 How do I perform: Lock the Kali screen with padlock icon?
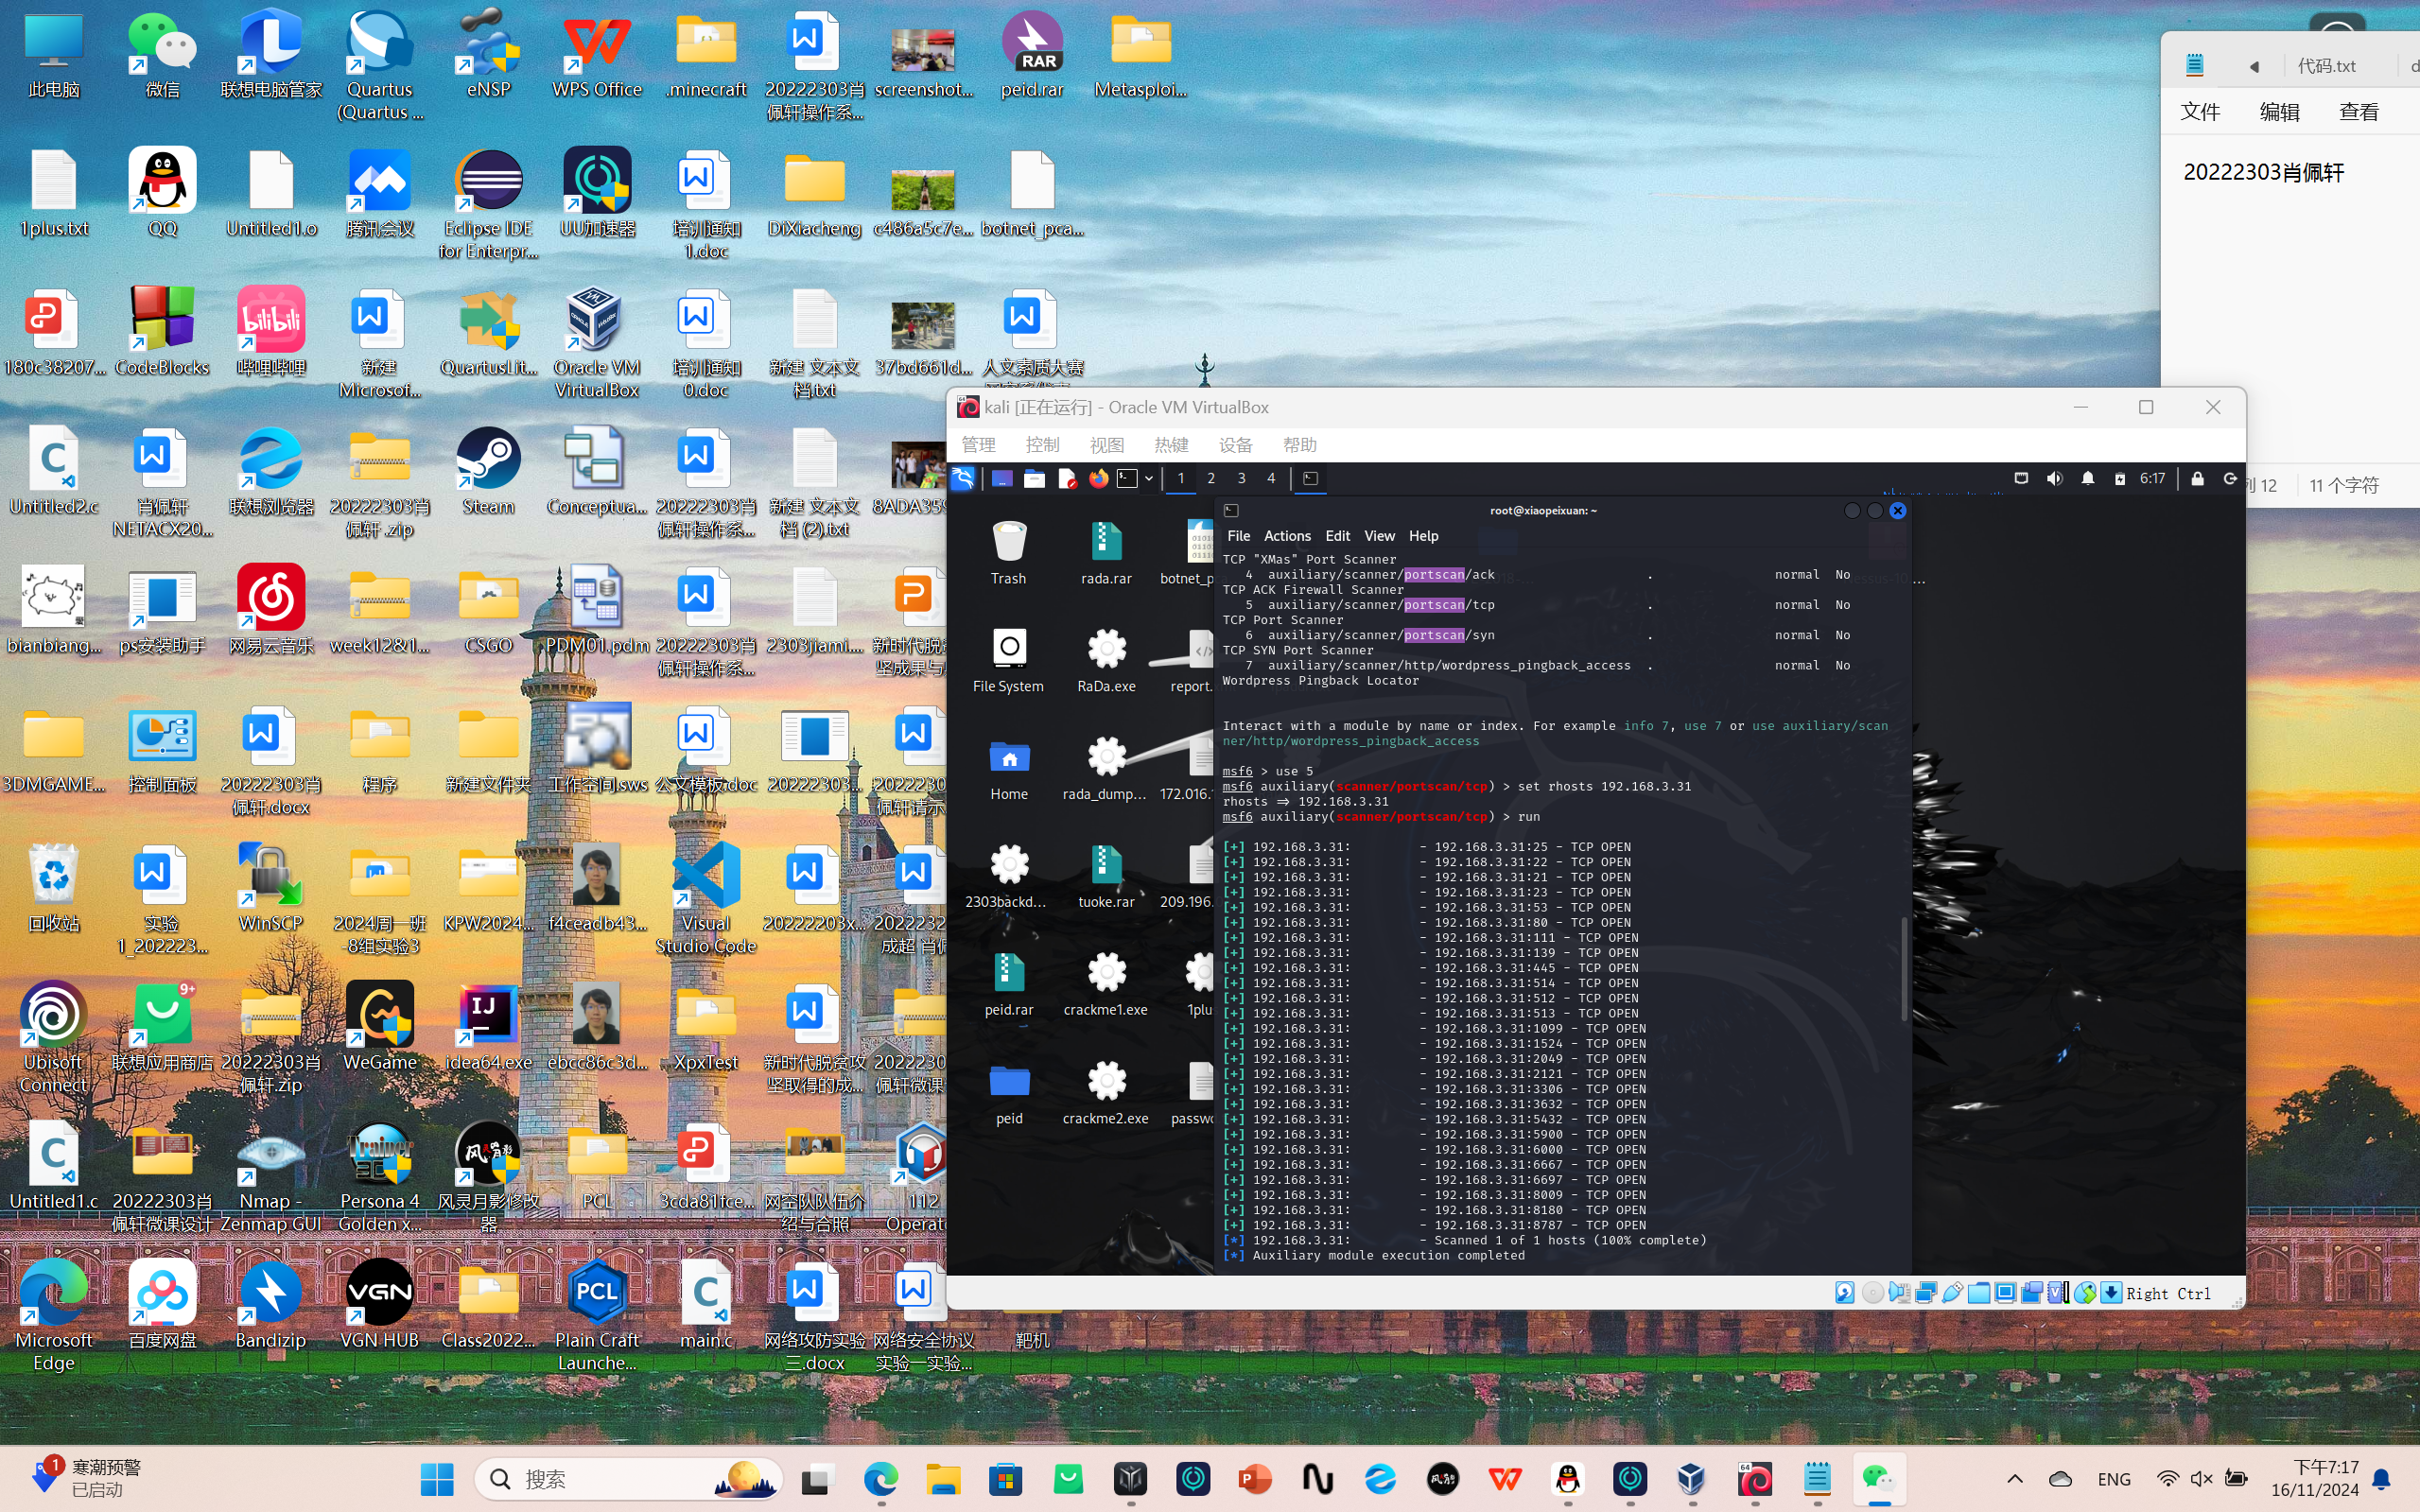[2197, 478]
